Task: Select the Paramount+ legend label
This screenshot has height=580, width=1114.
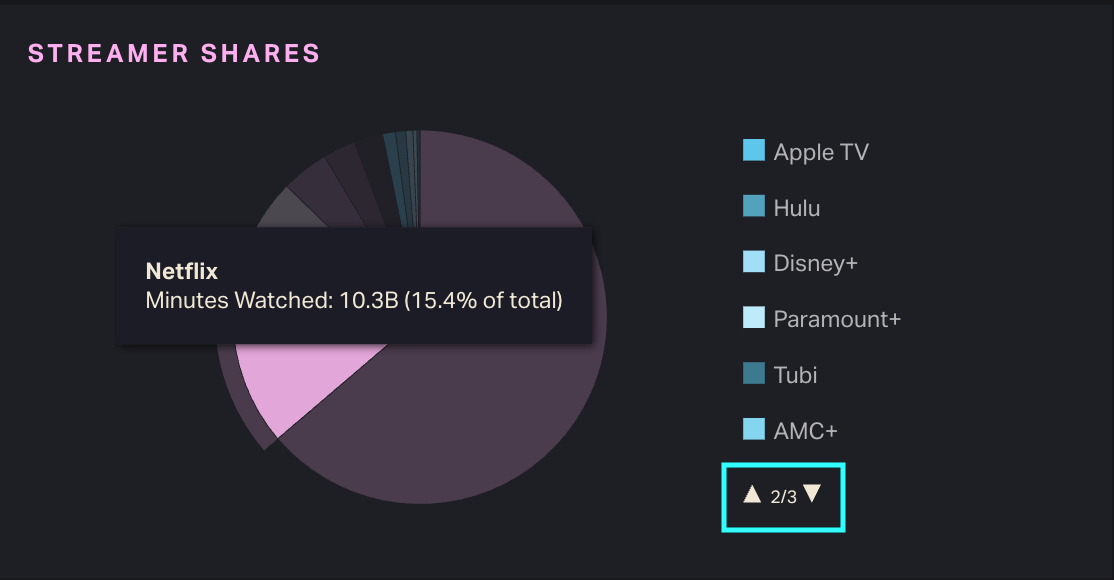Action: pyautogui.click(x=837, y=319)
